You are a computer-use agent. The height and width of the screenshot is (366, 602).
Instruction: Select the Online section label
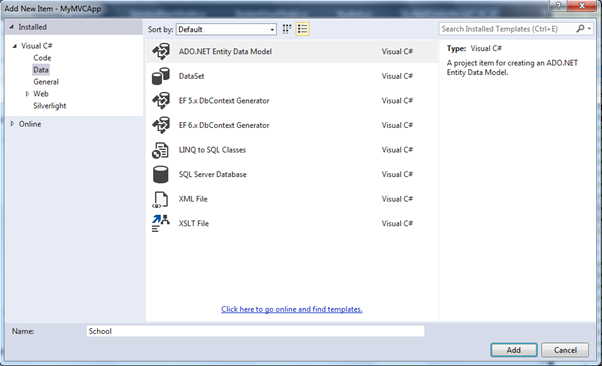[x=30, y=124]
